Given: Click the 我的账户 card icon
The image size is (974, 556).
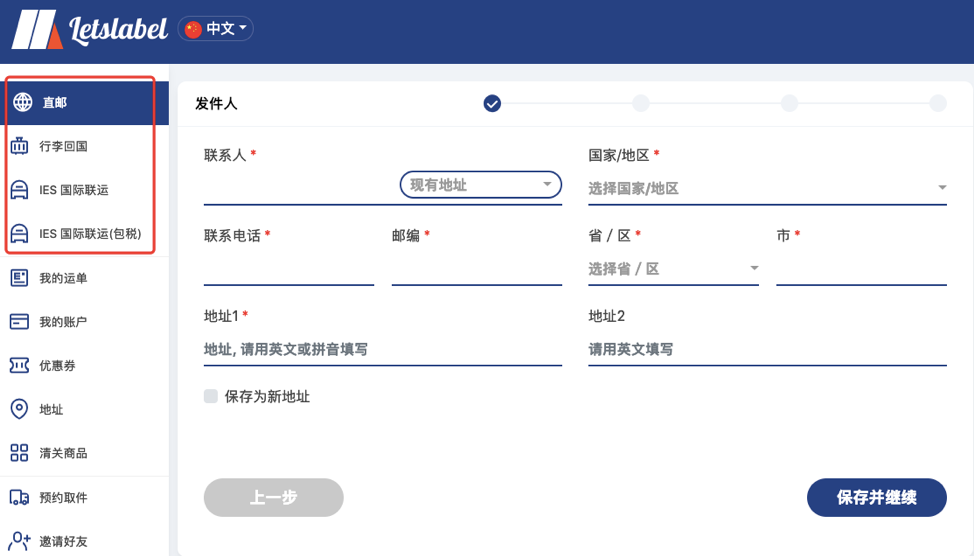Looking at the screenshot, I should click(19, 321).
